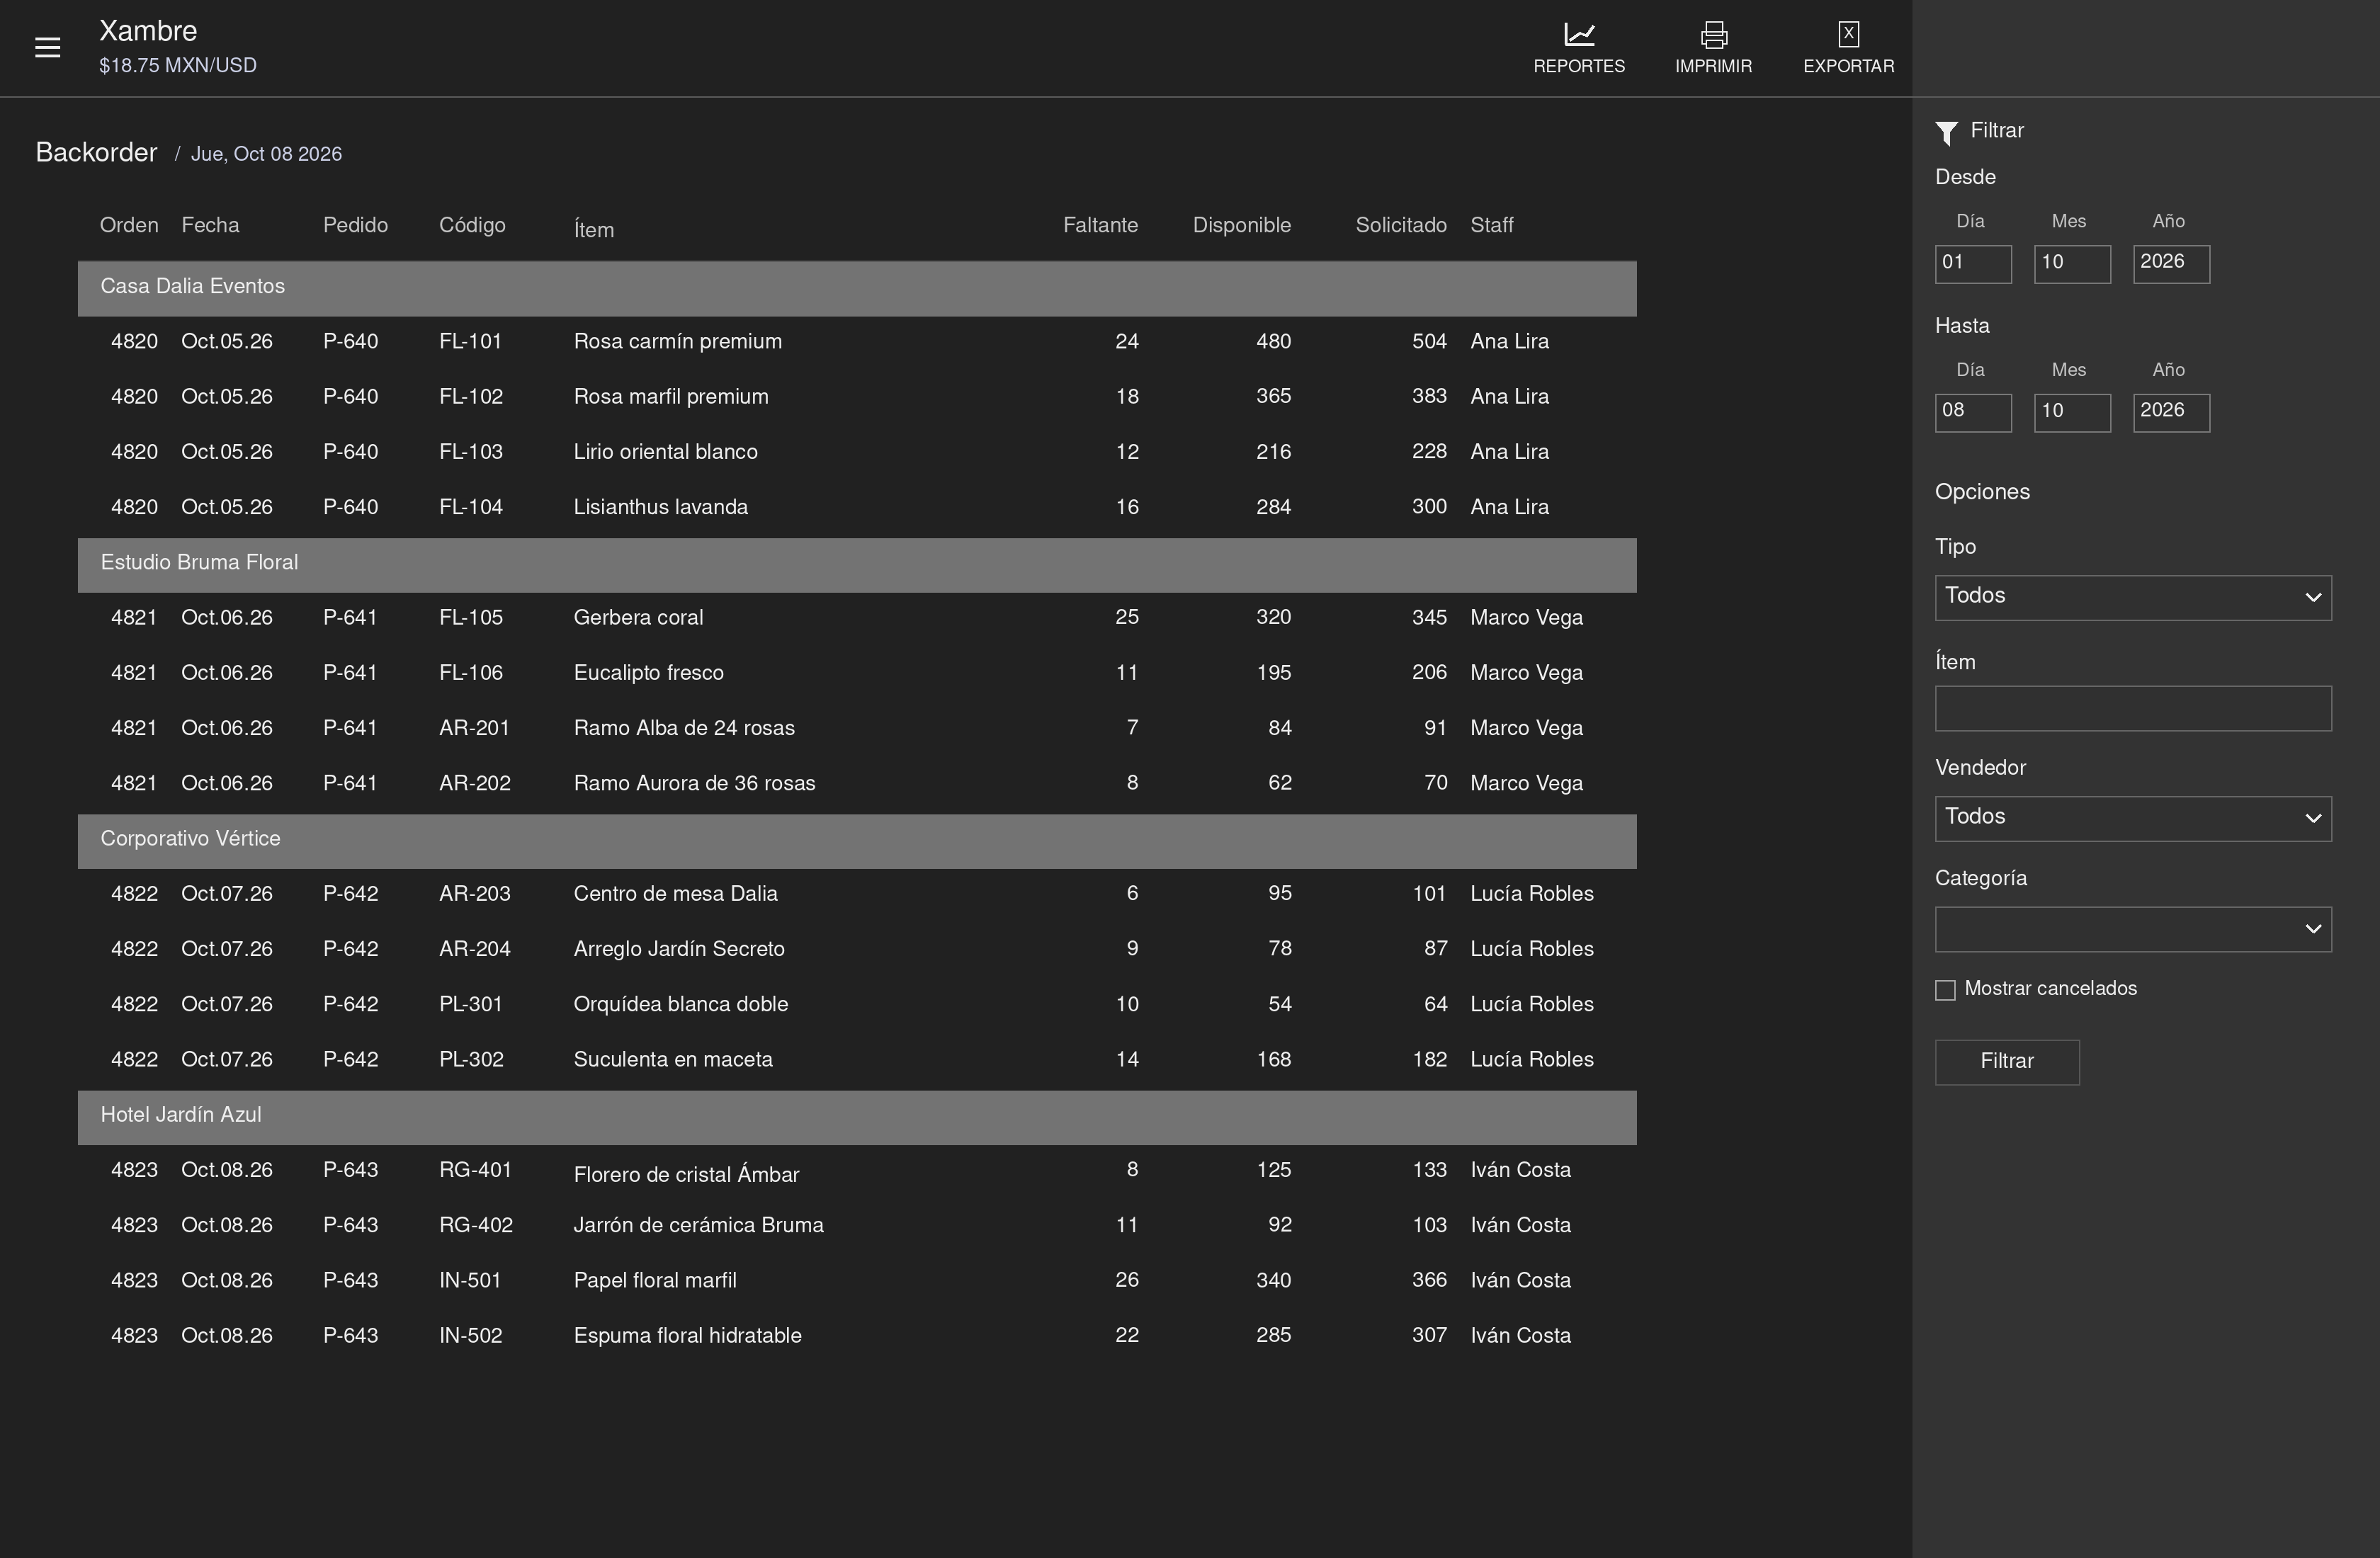Open the Vendedor dropdown

(x=2133, y=818)
